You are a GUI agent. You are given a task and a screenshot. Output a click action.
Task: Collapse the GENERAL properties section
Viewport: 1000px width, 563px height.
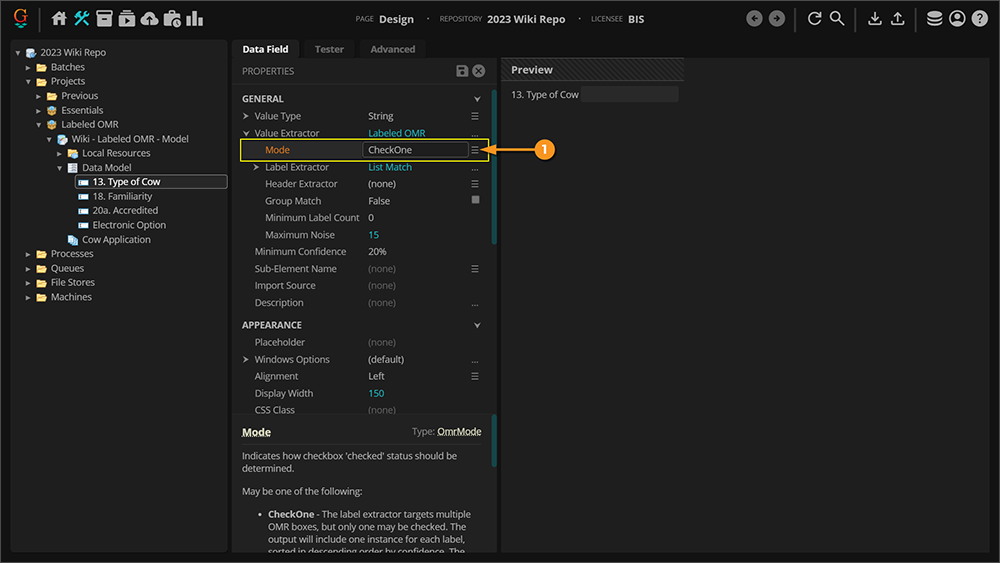click(x=477, y=99)
